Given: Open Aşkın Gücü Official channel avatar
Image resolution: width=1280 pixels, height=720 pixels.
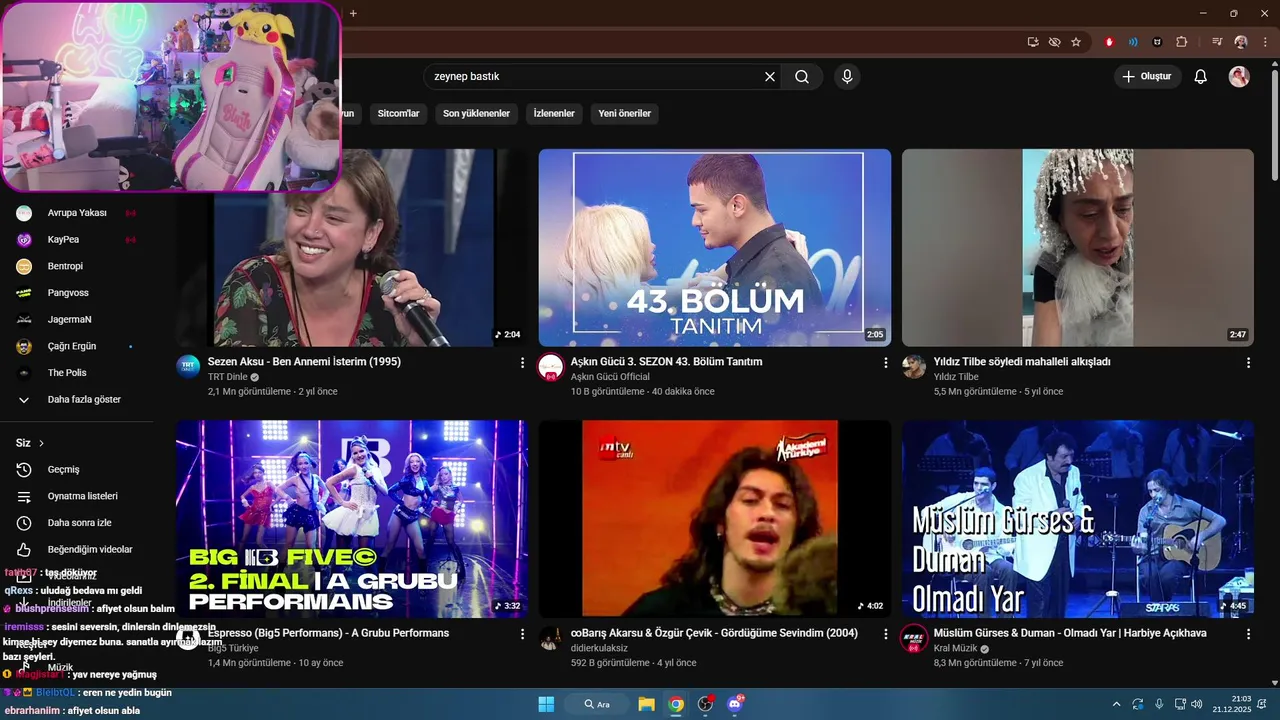Looking at the screenshot, I should [x=551, y=367].
